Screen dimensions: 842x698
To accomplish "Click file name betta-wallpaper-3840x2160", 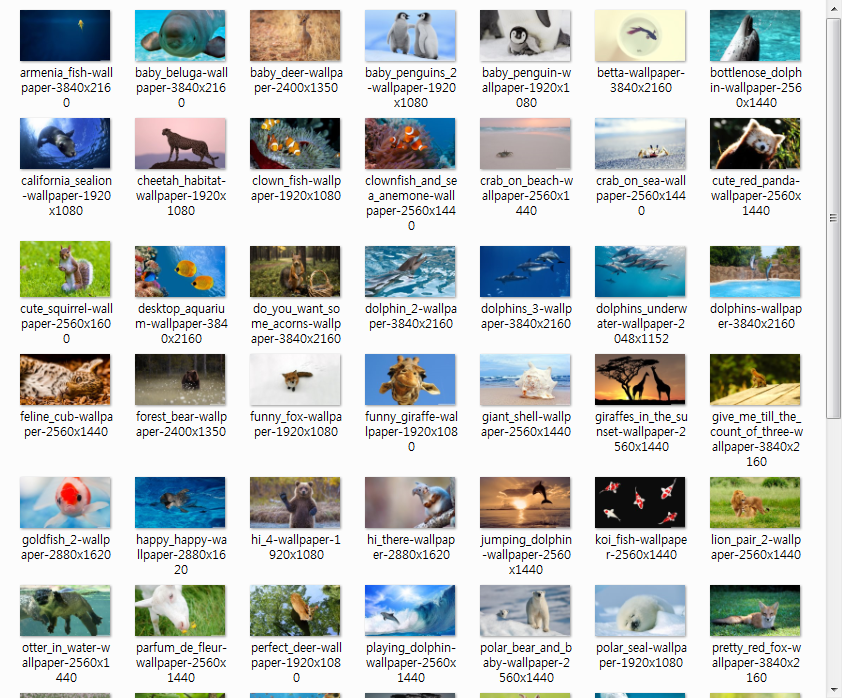I will [x=641, y=80].
